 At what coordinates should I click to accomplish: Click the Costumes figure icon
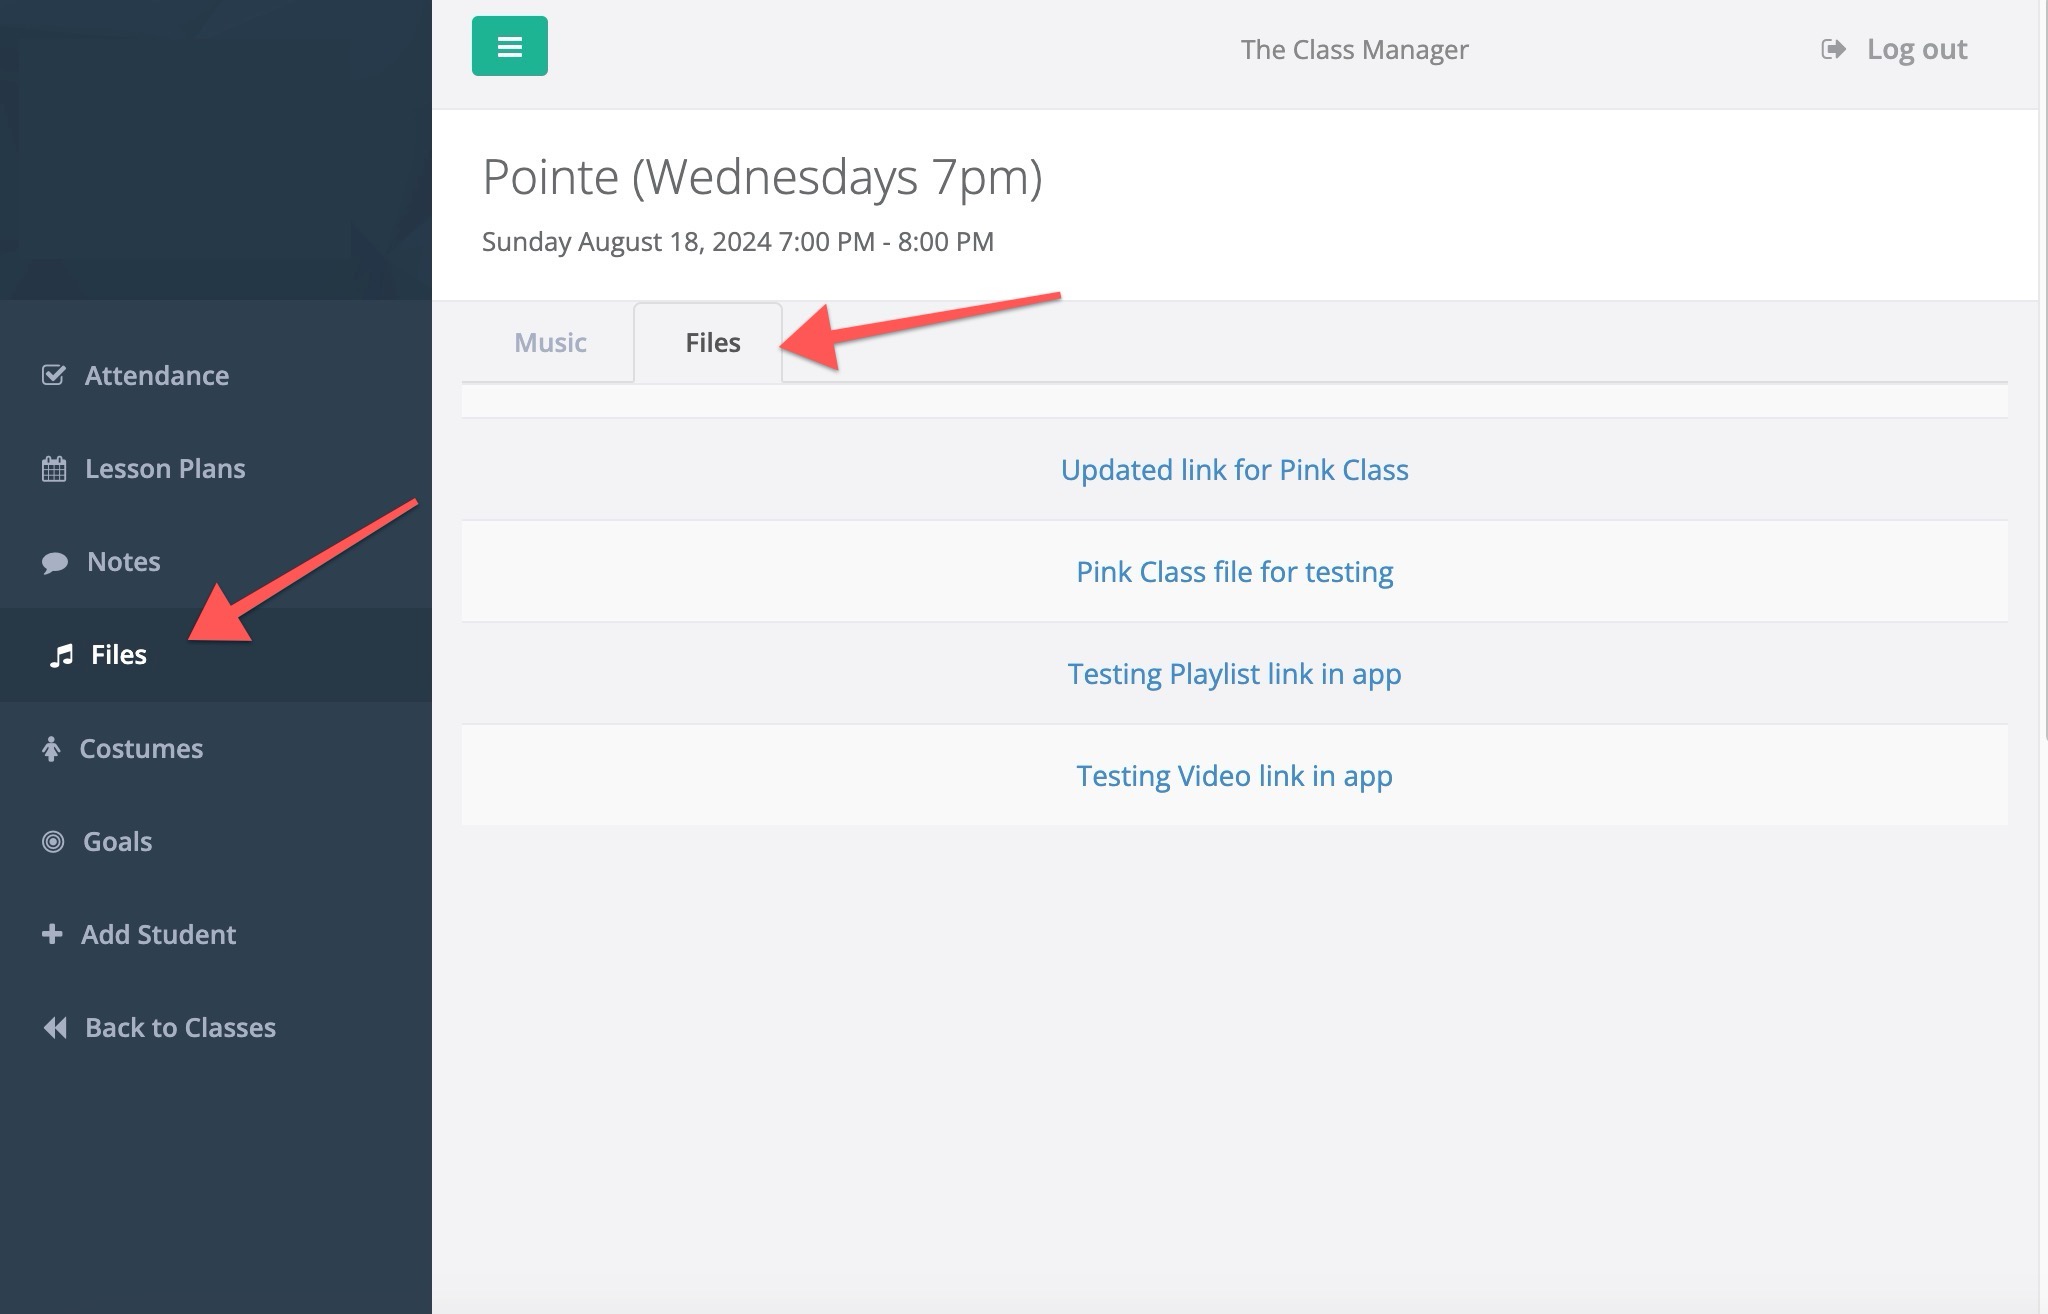(x=51, y=748)
